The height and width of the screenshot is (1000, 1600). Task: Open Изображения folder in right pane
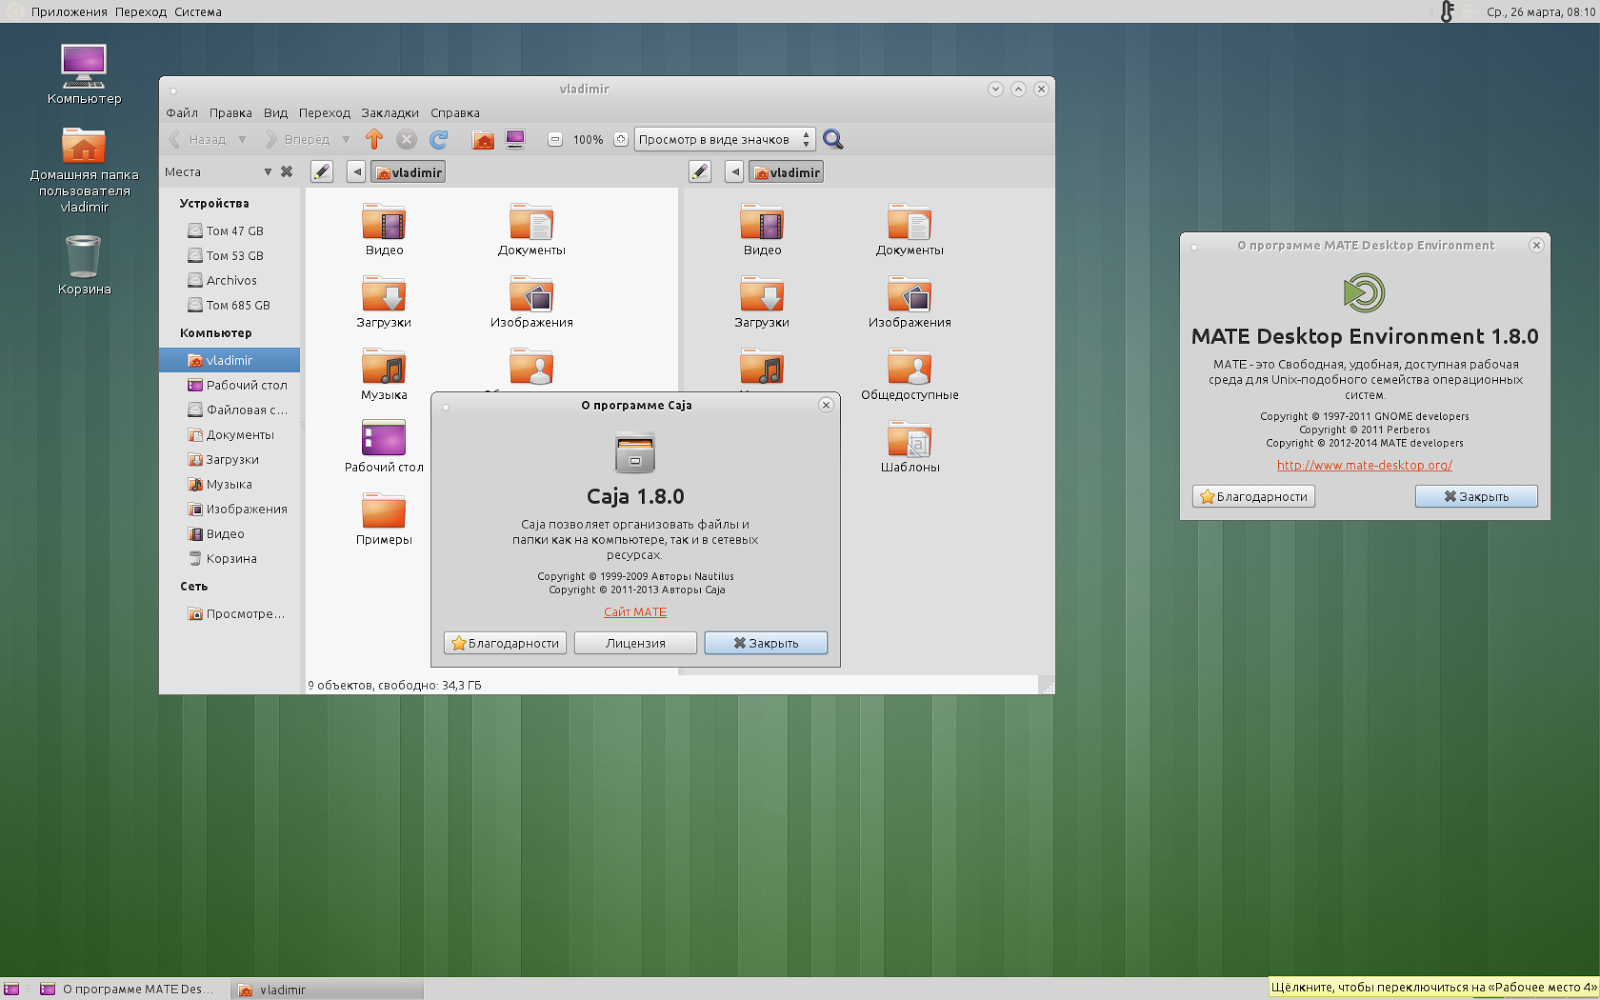pyautogui.click(x=909, y=301)
